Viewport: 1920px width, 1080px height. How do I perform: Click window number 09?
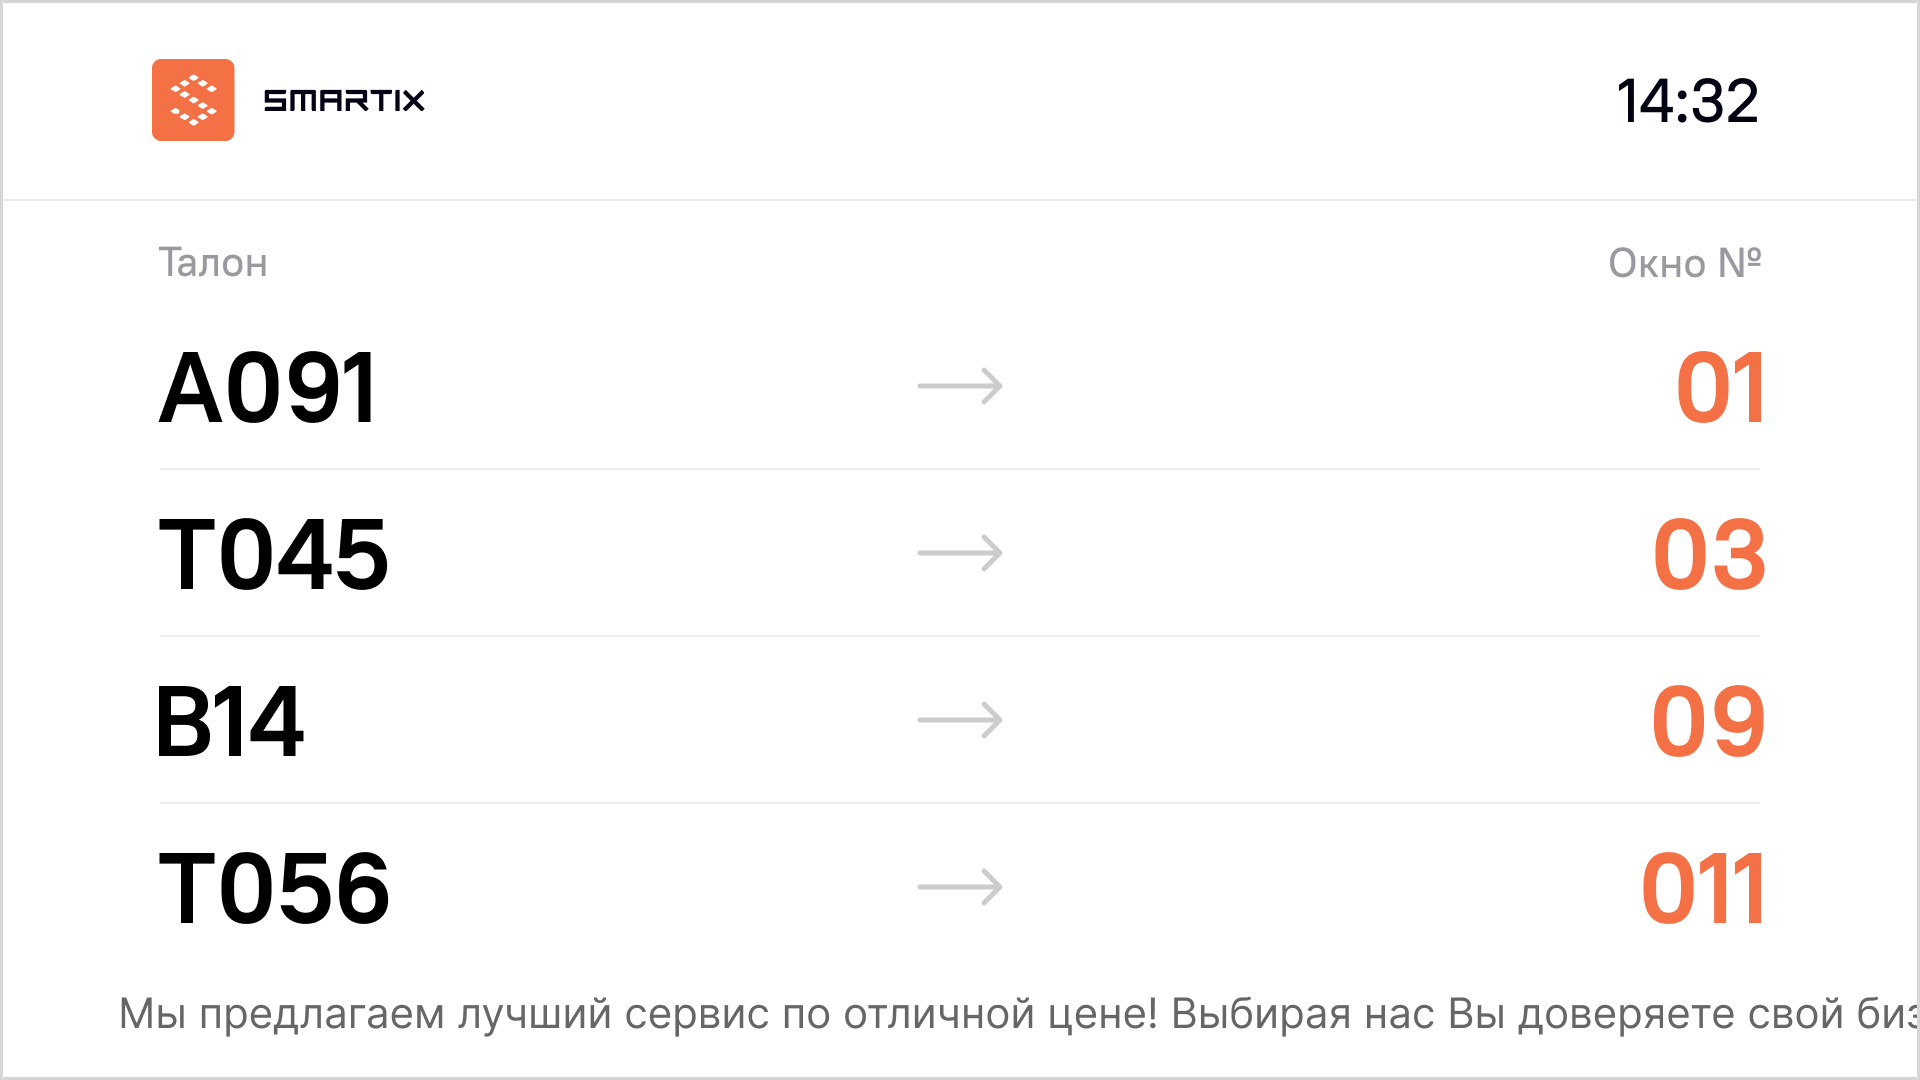pyautogui.click(x=1708, y=722)
